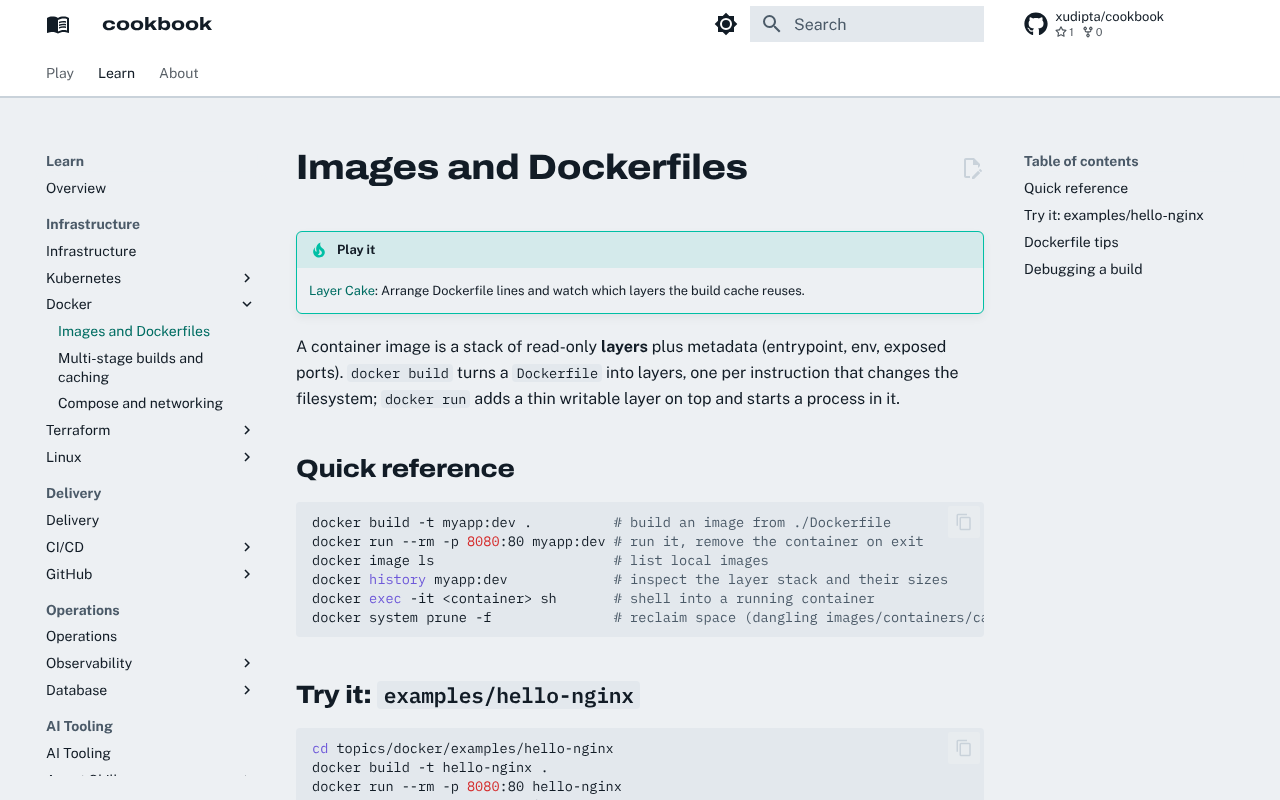Open the Operations page link in sidebar
Image resolution: width=1280 pixels, height=800 pixels.
click(x=81, y=636)
